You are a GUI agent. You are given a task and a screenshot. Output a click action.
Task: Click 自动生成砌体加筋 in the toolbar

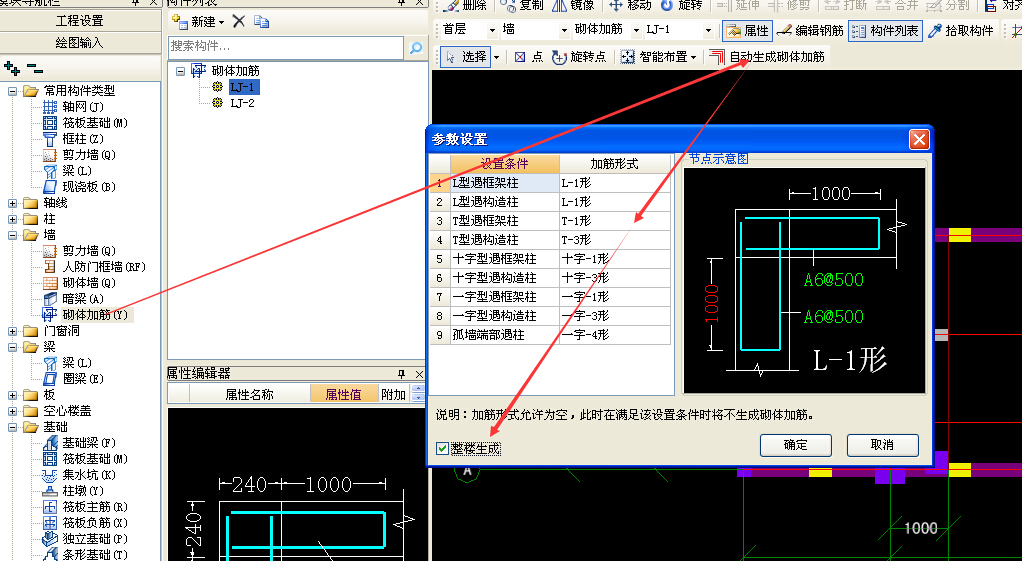(767, 57)
